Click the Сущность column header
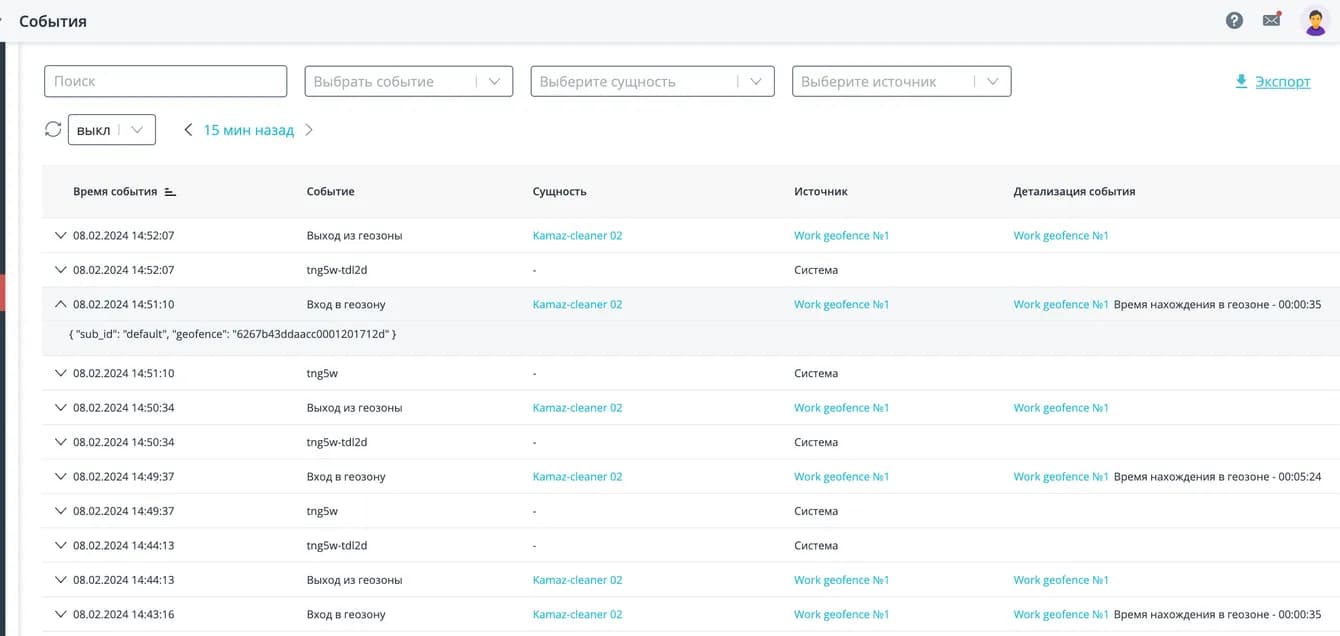This screenshot has width=1340, height=636. pos(559,191)
